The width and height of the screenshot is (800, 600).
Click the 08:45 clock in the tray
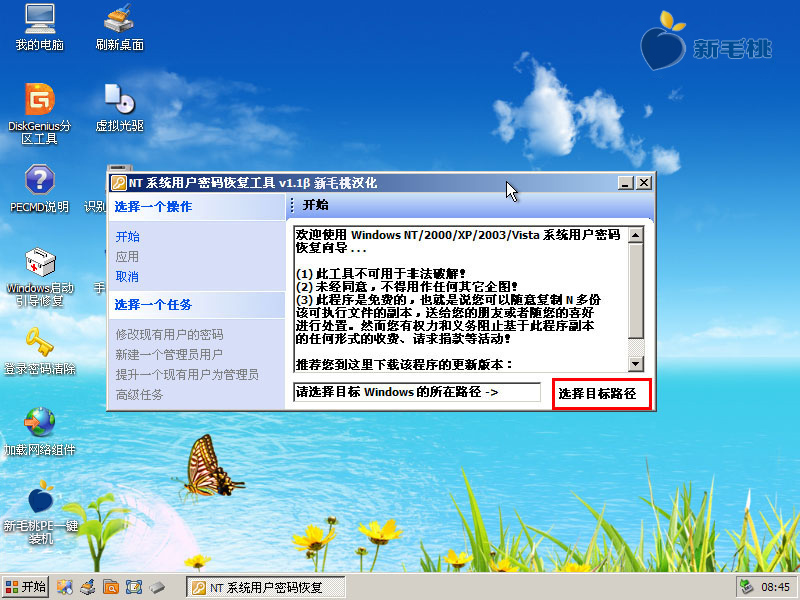(x=776, y=587)
